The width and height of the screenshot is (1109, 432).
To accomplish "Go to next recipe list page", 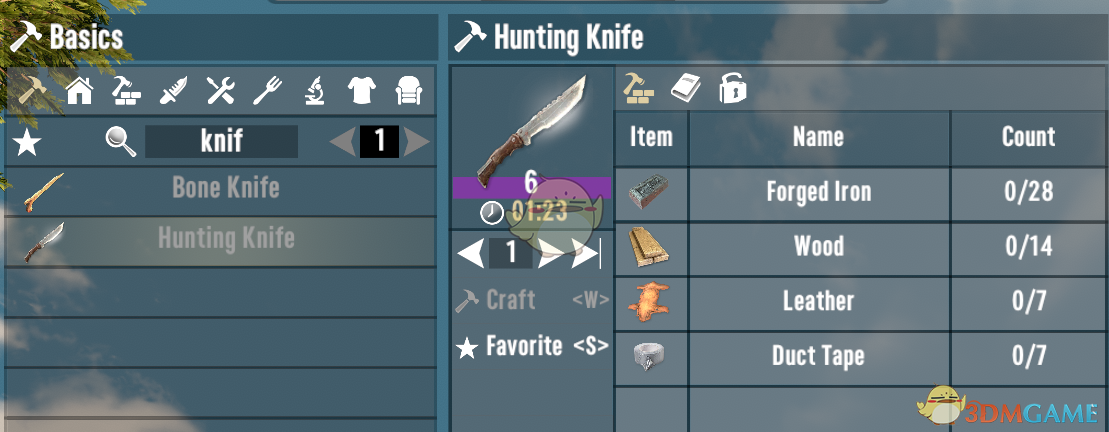I will coord(417,142).
